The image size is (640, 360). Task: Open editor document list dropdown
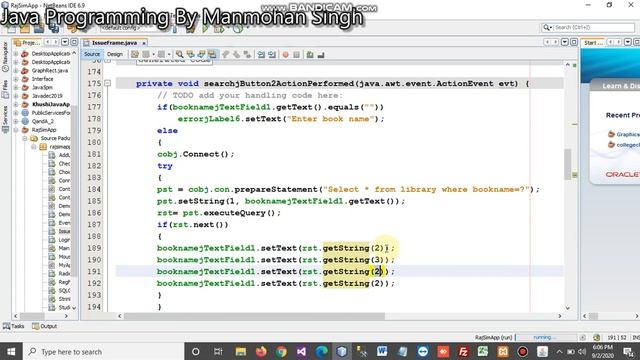click(565, 42)
